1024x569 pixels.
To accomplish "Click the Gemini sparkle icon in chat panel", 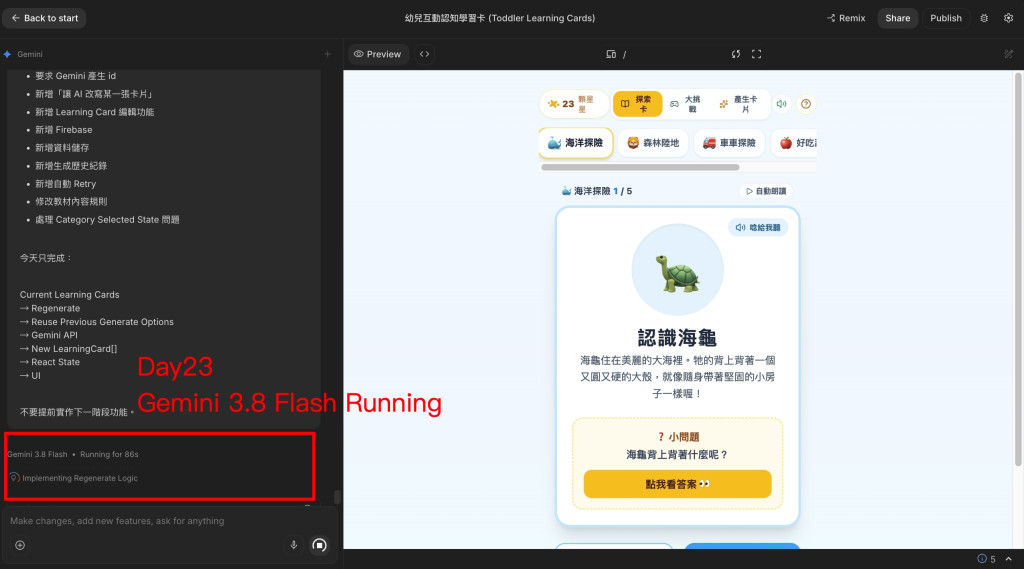I will (x=7, y=54).
